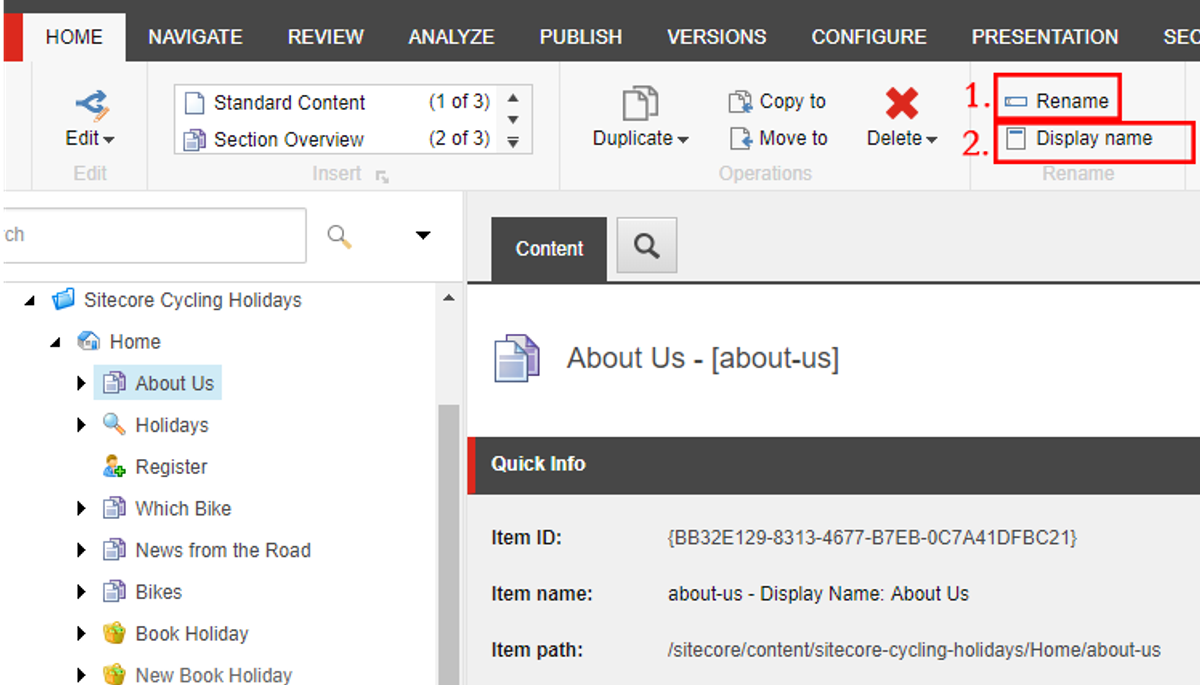Expand the News from the Road node
Image resolution: width=1200 pixels, height=685 pixels.
(x=81, y=550)
